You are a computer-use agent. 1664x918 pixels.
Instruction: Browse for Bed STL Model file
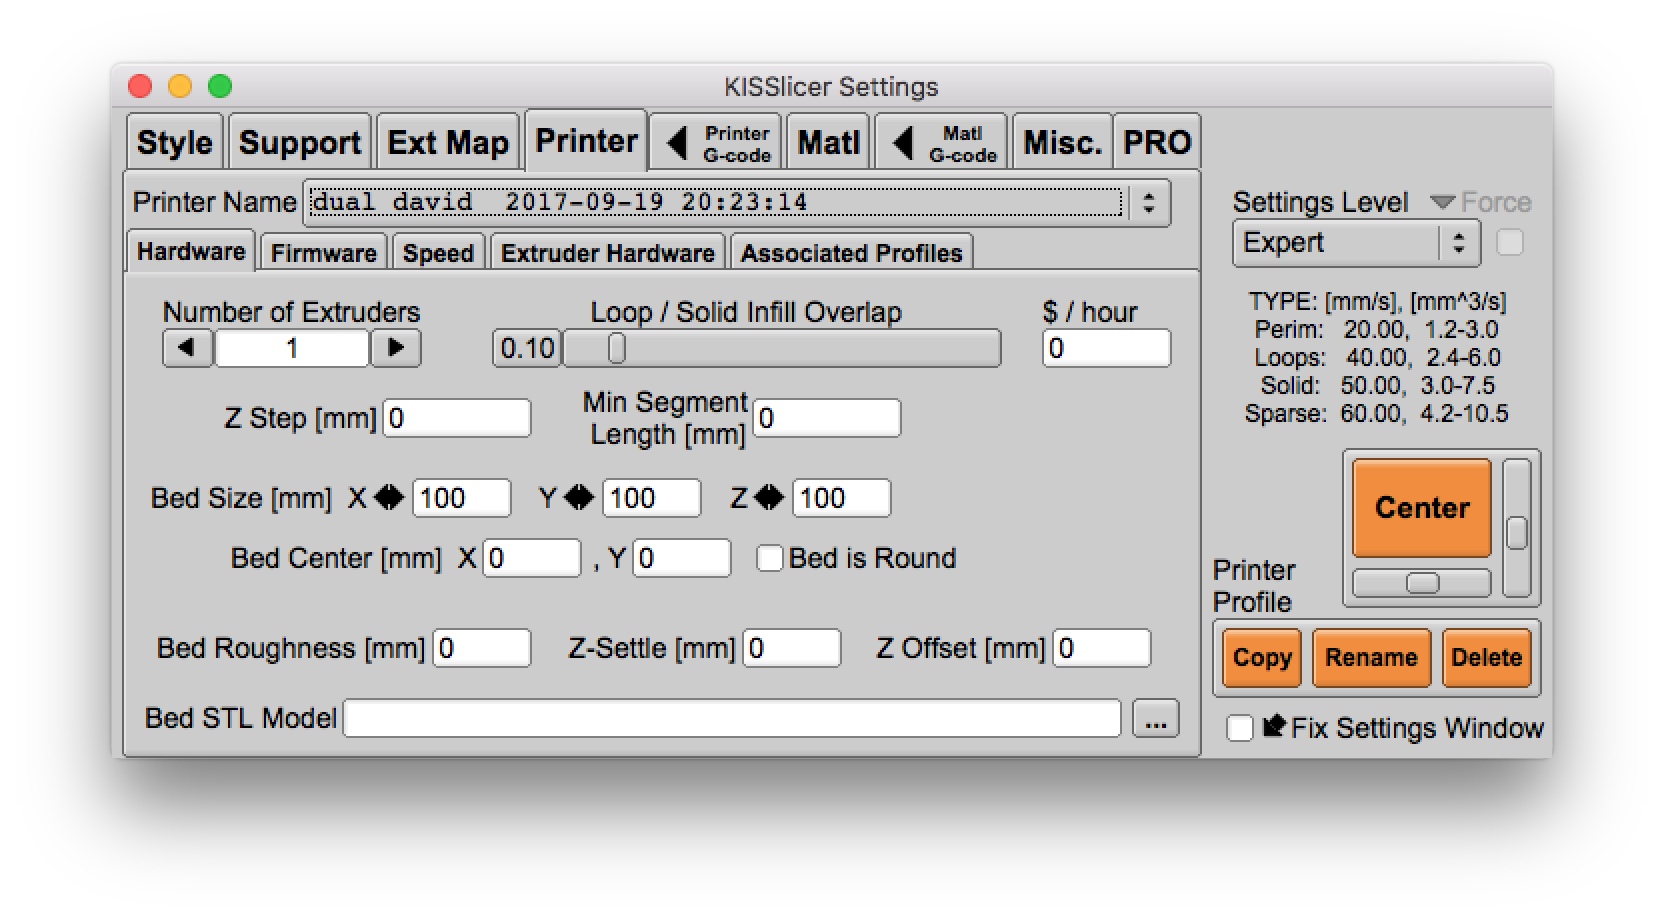pos(1156,718)
